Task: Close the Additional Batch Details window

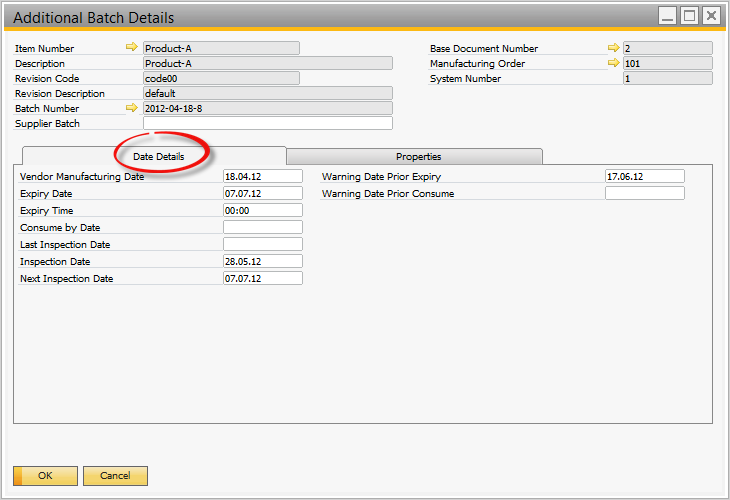Action: 711,16
